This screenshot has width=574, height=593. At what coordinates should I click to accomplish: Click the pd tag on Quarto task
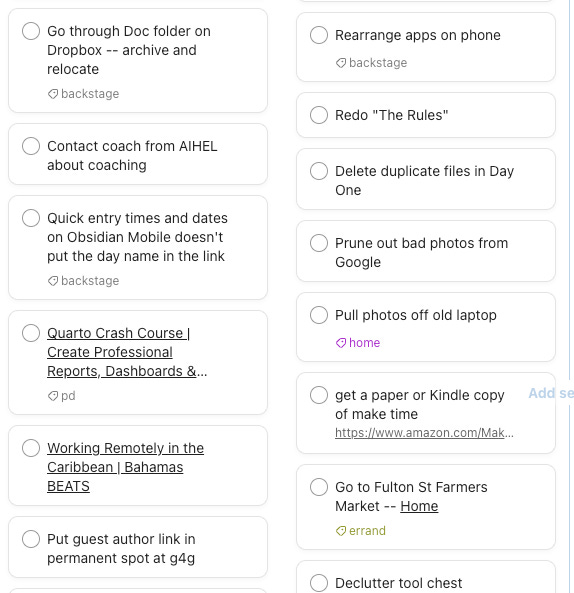[x=62, y=396]
